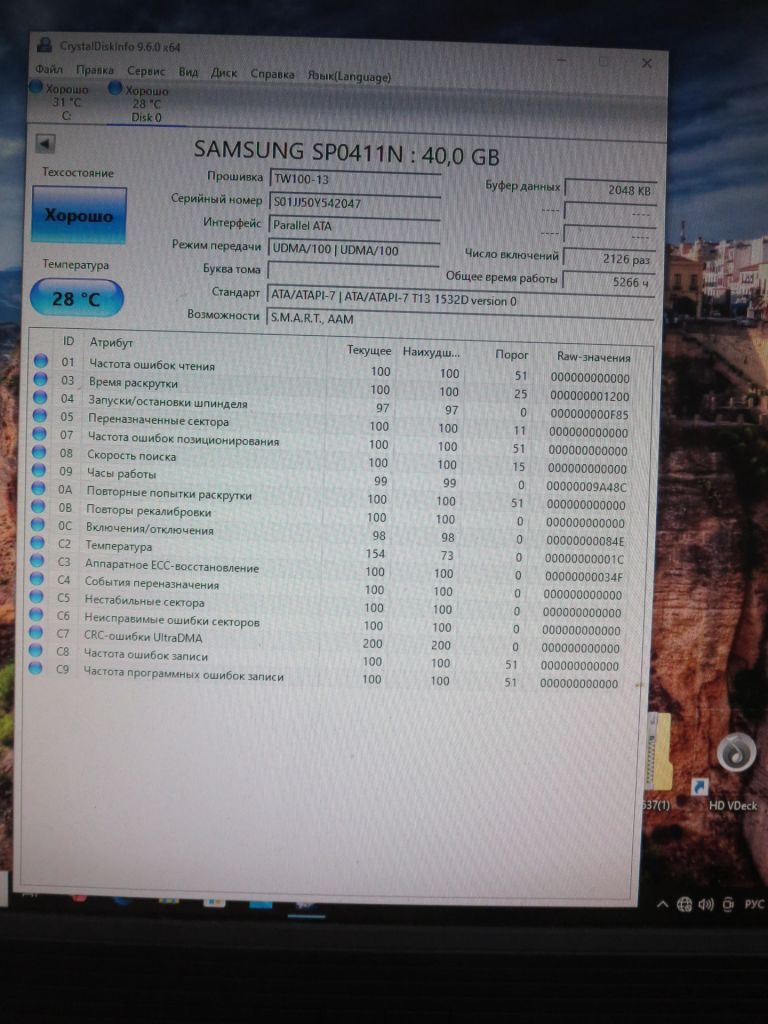
Task: Click the previous disk arrow button
Action: pyautogui.click(x=45, y=143)
